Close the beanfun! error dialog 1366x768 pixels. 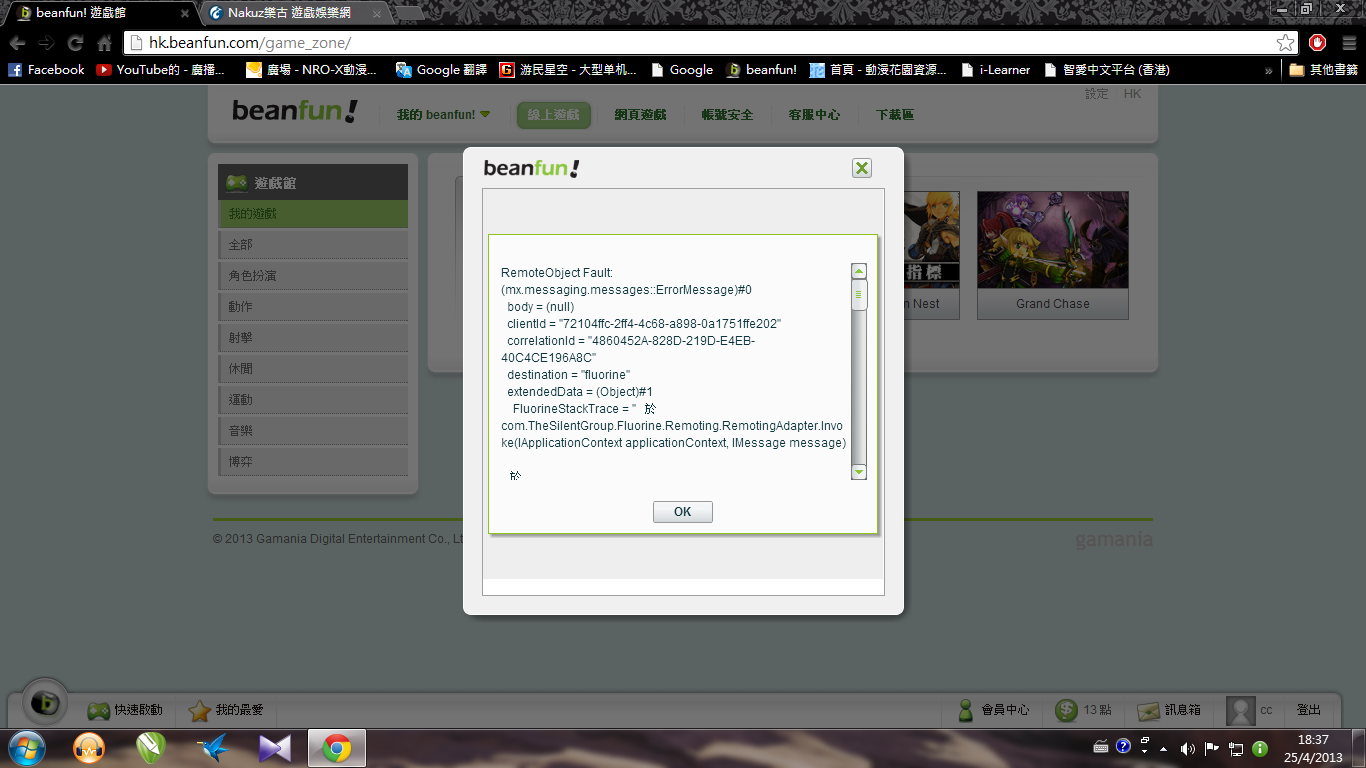click(862, 168)
